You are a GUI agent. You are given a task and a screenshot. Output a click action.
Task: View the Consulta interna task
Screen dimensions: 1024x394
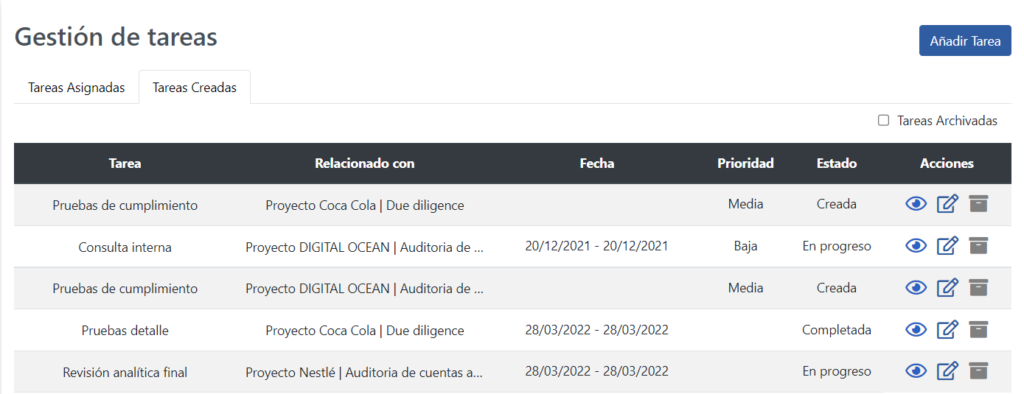(916, 246)
